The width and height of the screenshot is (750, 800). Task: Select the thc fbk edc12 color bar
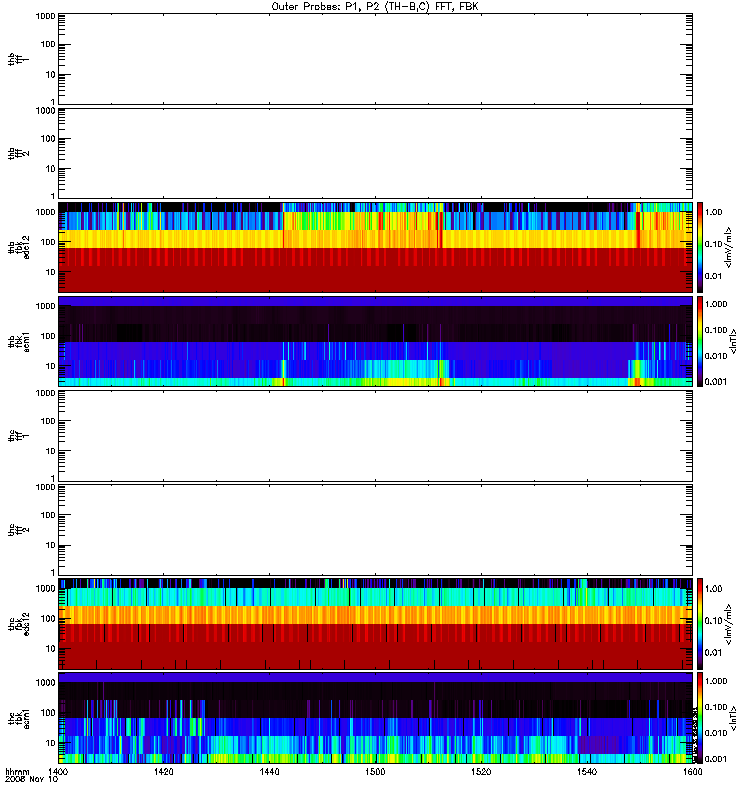click(700, 623)
